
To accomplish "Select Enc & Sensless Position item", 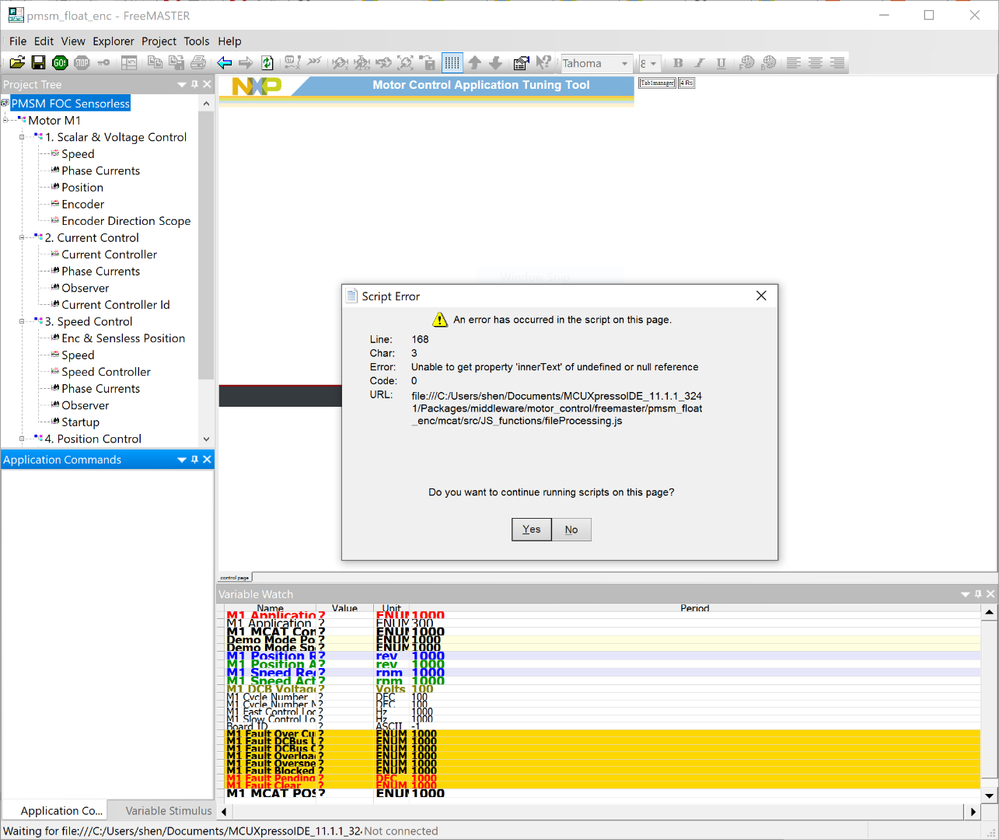I will 123,338.
